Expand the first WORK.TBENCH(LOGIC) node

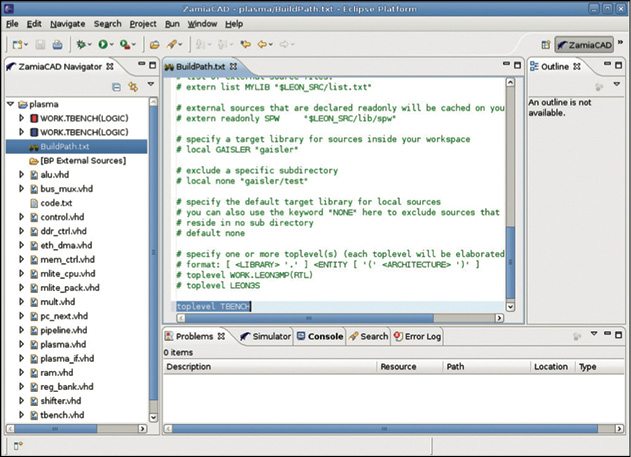click(21, 118)
